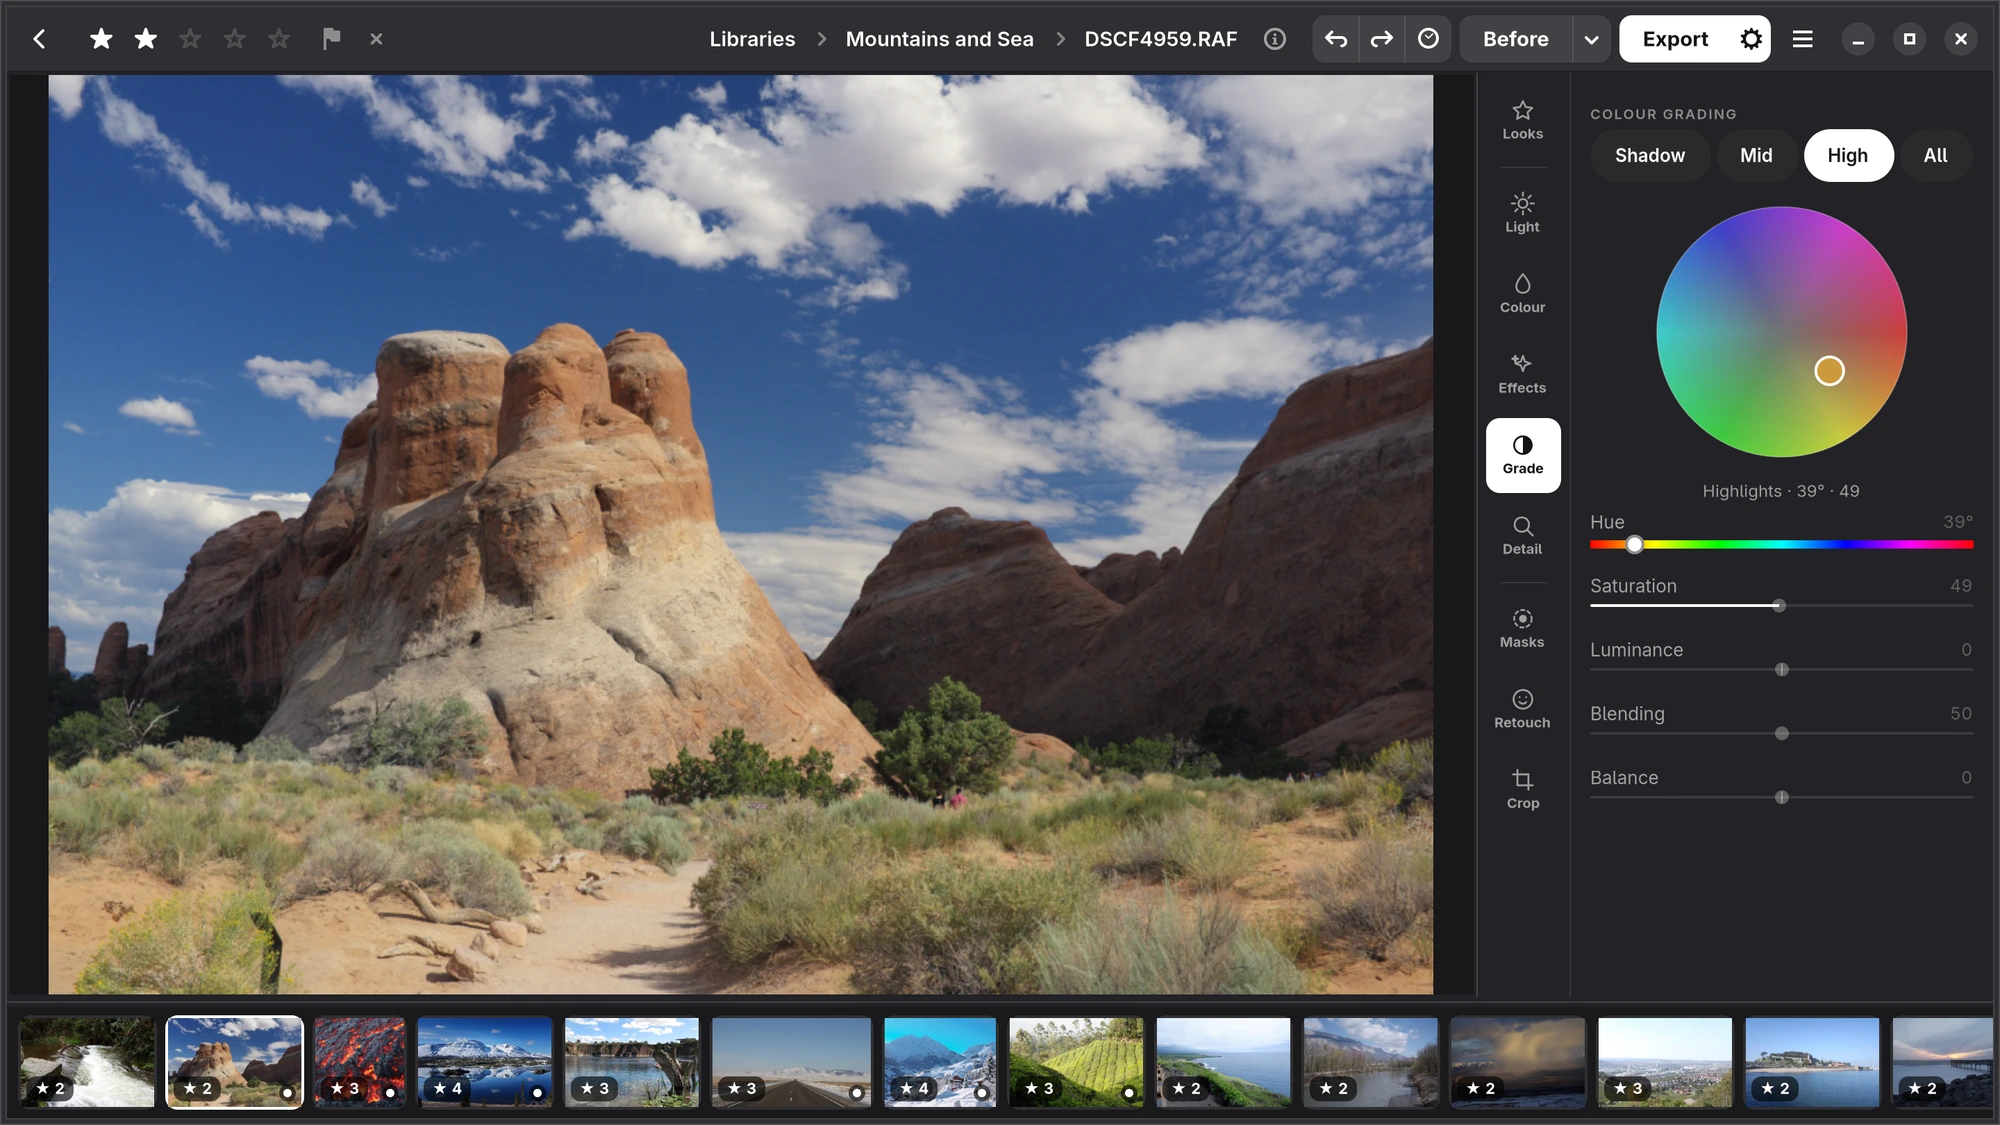The image size is (2000, 1125).
Task: Open the Detail panel
Action: (x=1522, y=536)
